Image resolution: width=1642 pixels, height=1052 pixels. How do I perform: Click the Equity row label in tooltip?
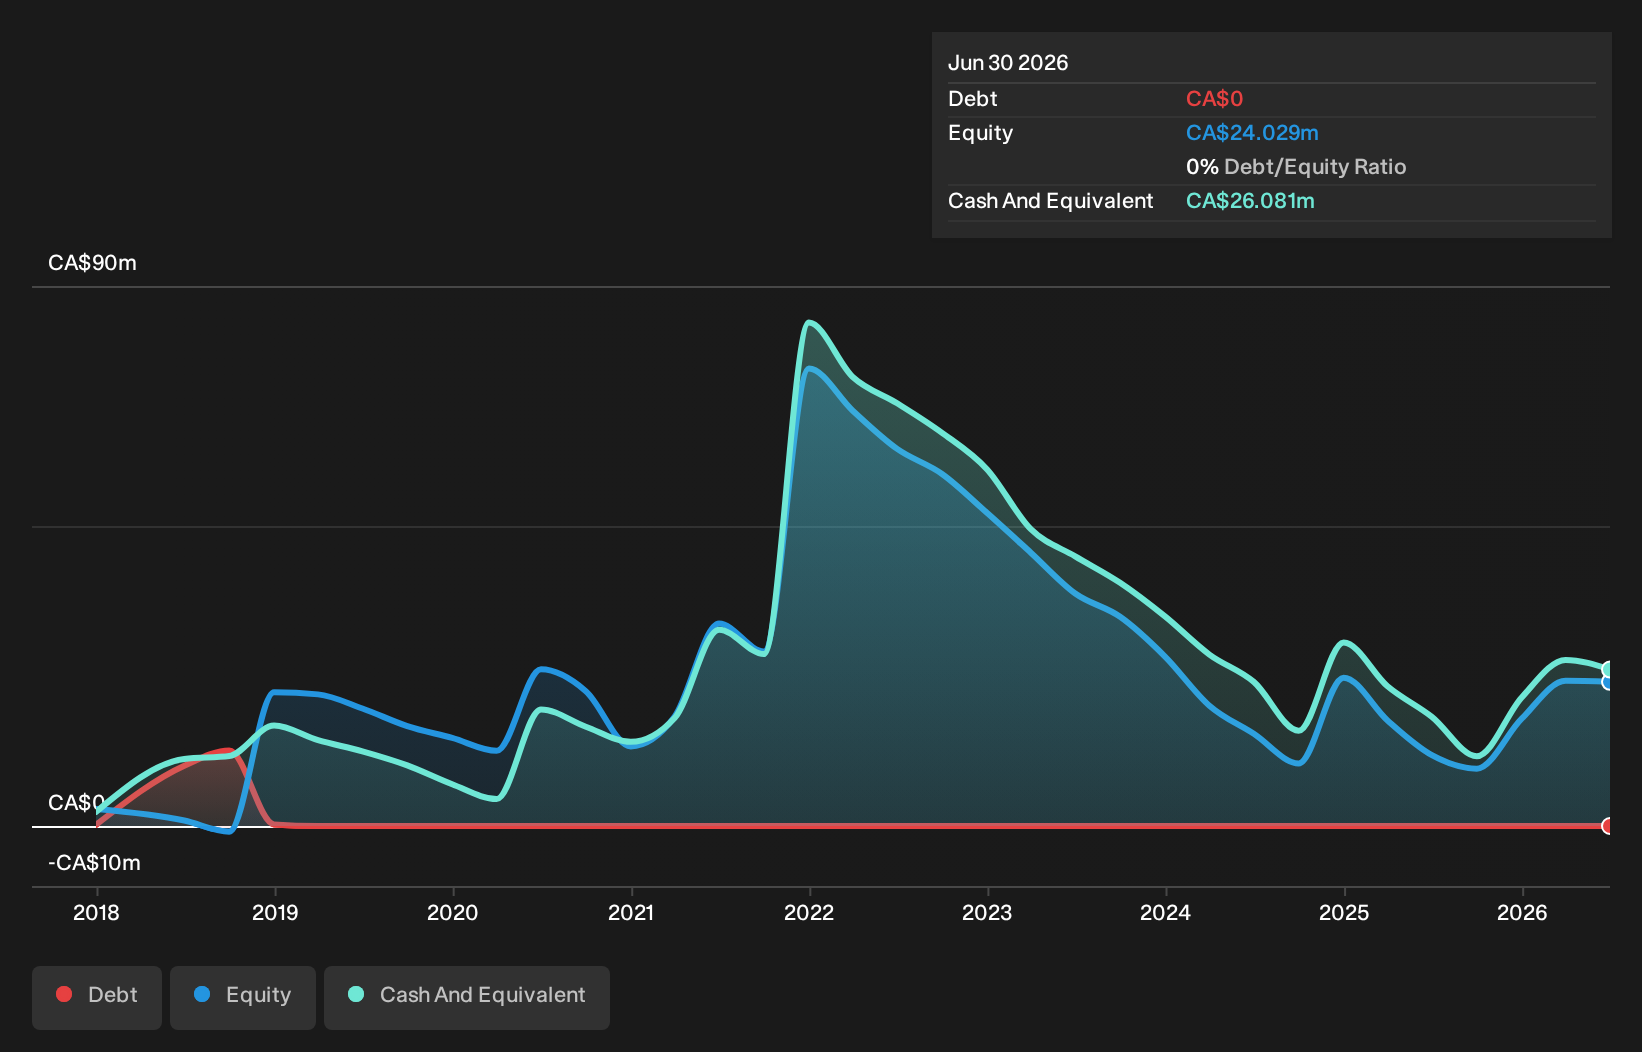(x=980, y=133)
